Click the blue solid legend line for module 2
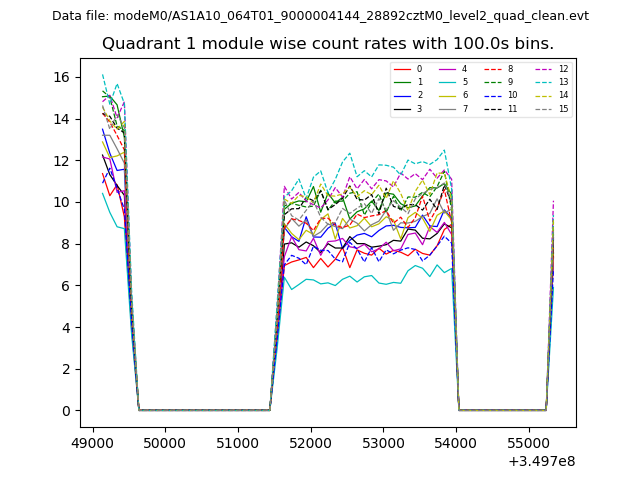 pos(403,95)
